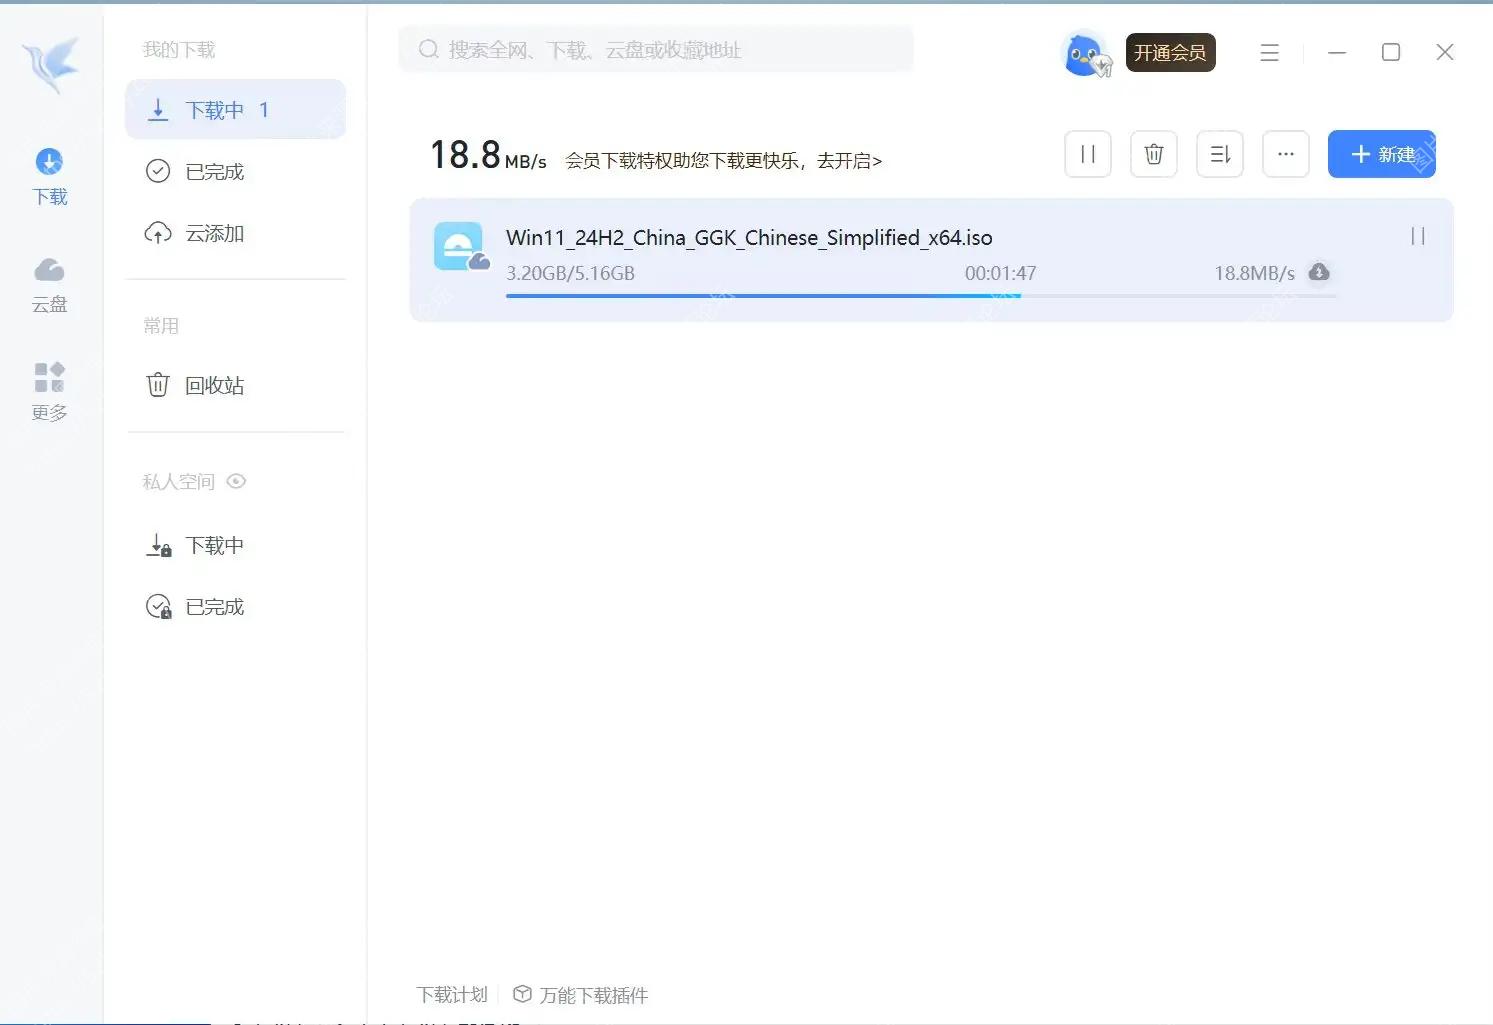Click the 新建 new task button
The height and width of the screenshot is (1025, 1493).
point(1382,154)
